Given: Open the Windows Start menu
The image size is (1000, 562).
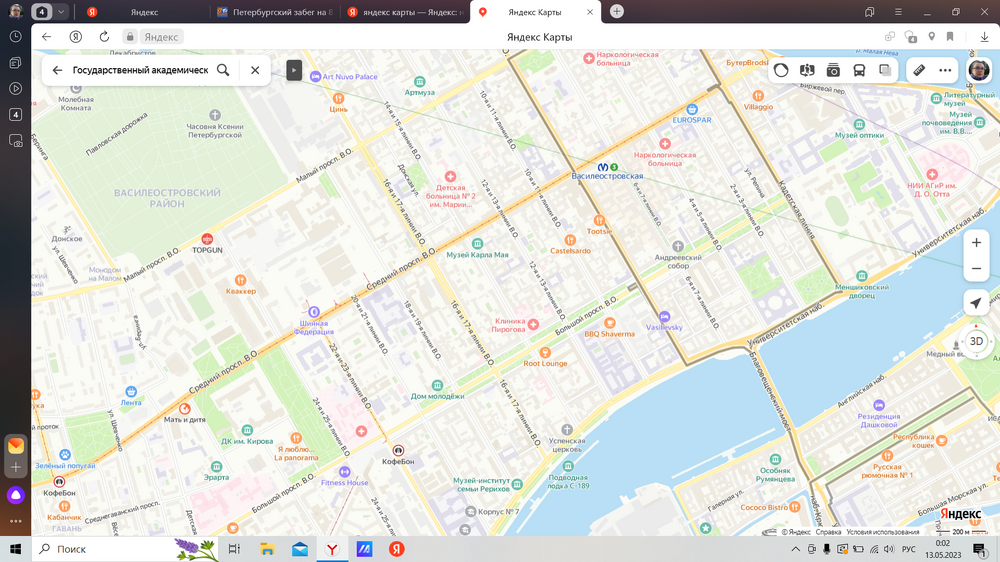Looking at the screenshot, I should click(x=15, y=549).
